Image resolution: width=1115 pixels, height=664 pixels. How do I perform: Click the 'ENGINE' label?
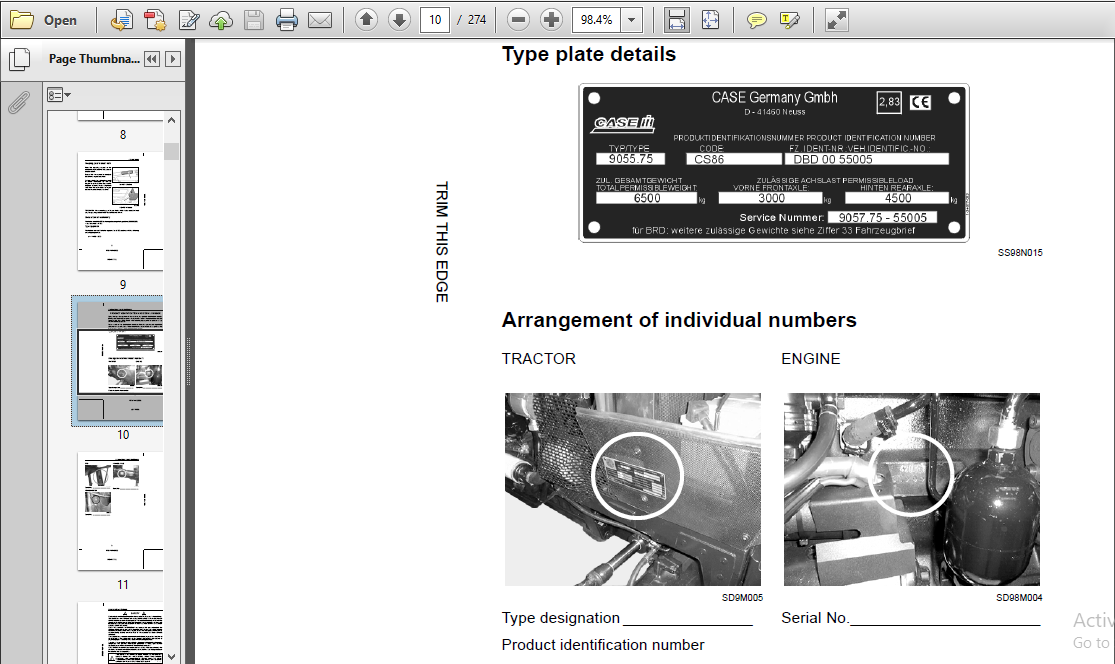click(811, 359)
